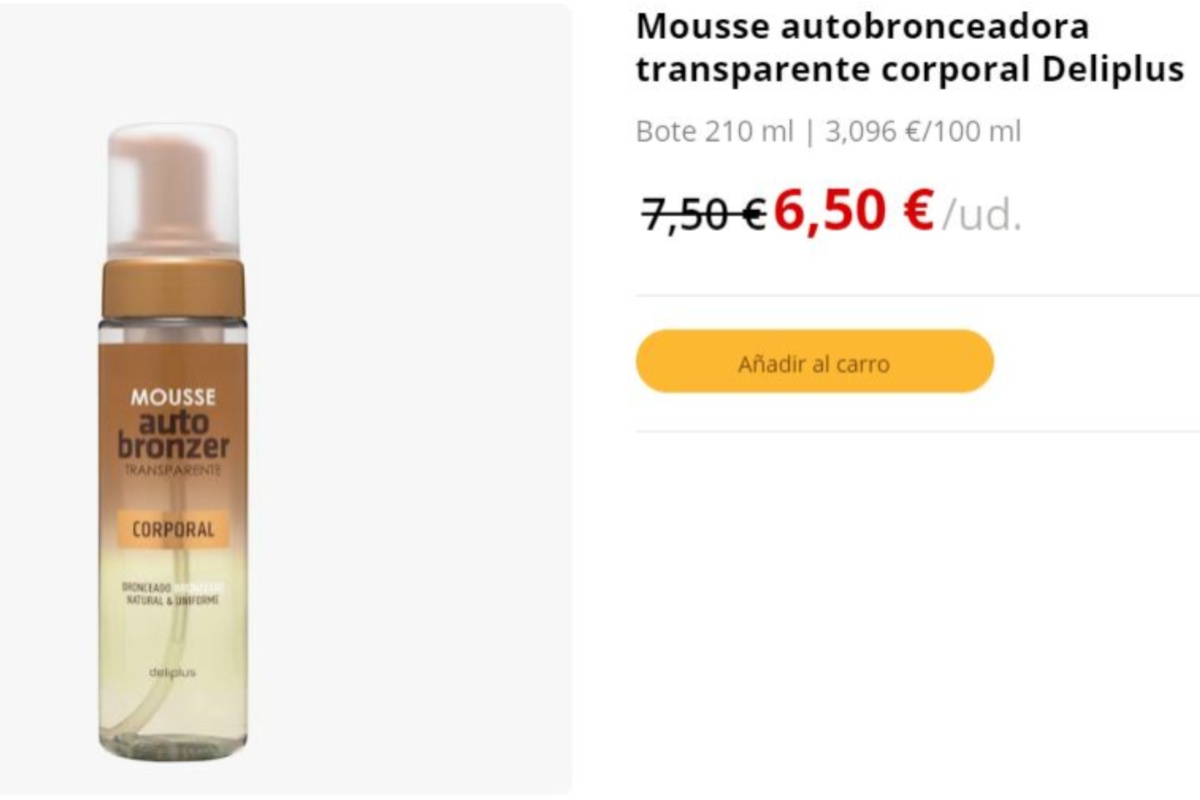Click the gold collar ring of bottle
1200x800 pixels.
[173, 287]
